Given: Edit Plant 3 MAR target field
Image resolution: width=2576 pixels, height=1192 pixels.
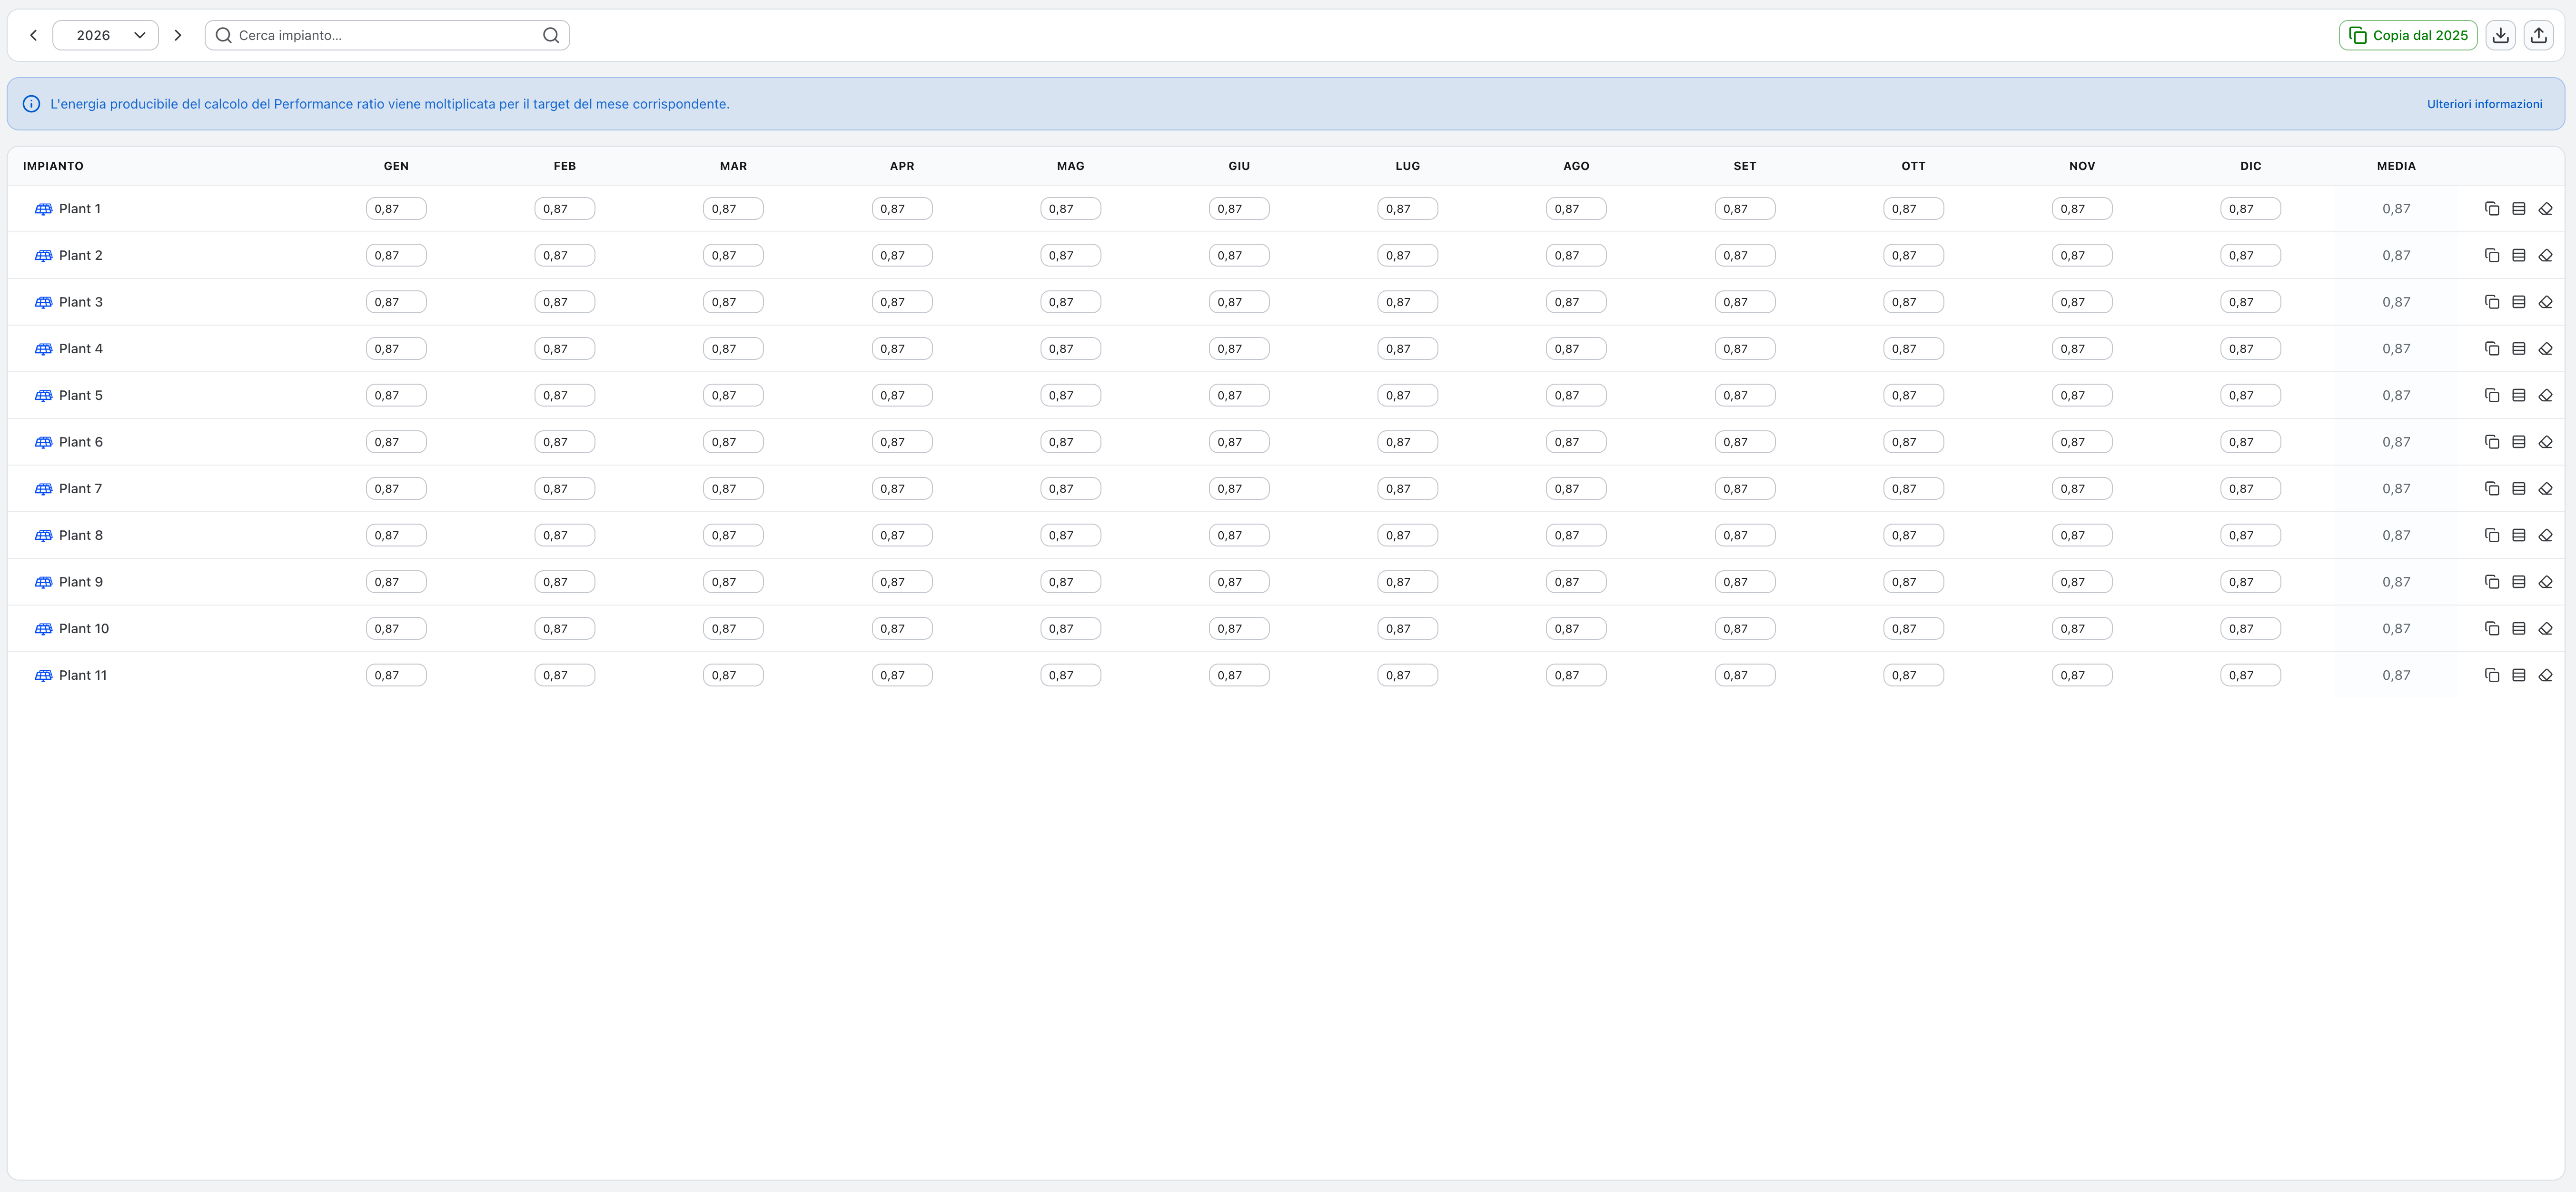Looking at the screenshot, I should 733,302.
